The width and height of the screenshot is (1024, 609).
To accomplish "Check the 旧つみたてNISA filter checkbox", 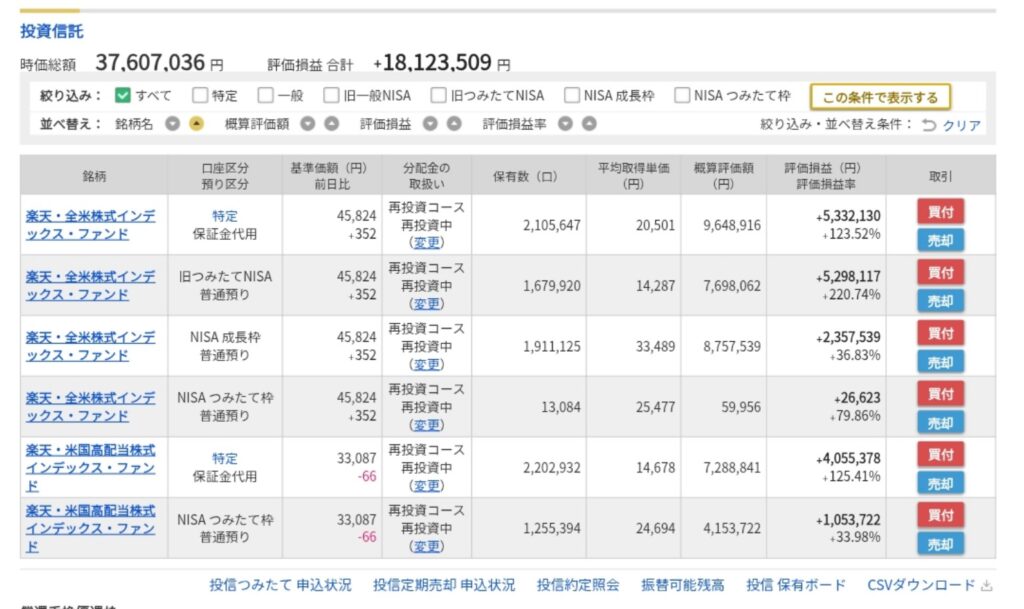I will pyautogui.click(x=438, y=95).
